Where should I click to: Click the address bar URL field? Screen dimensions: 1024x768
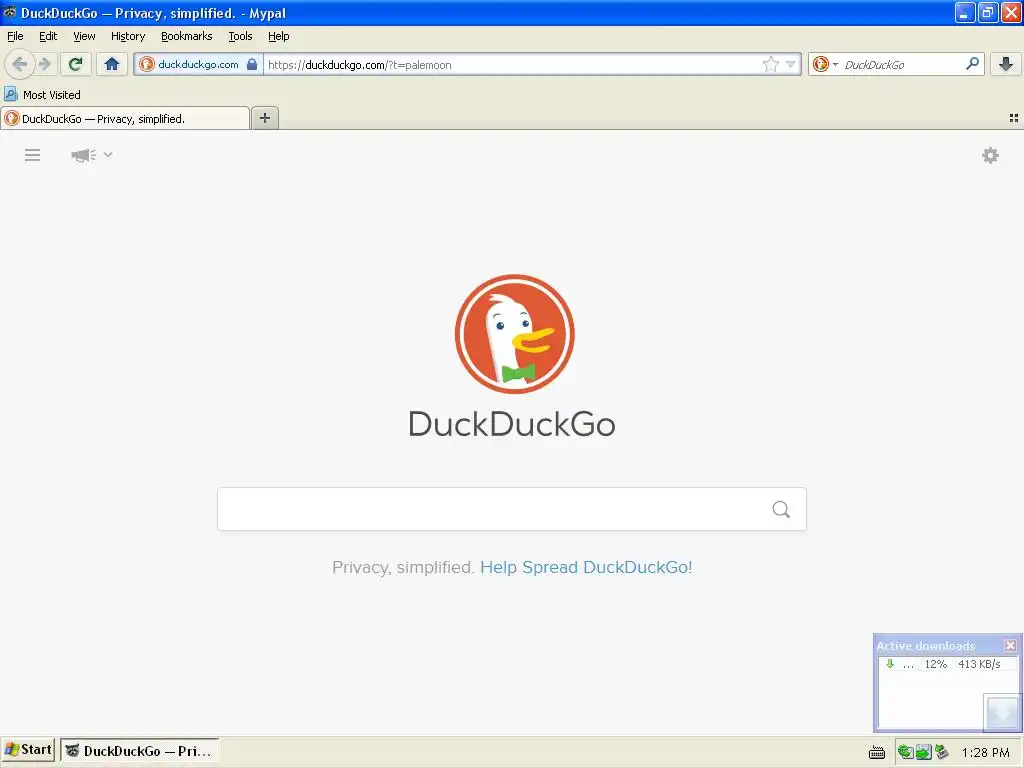[x=511, y=65]
